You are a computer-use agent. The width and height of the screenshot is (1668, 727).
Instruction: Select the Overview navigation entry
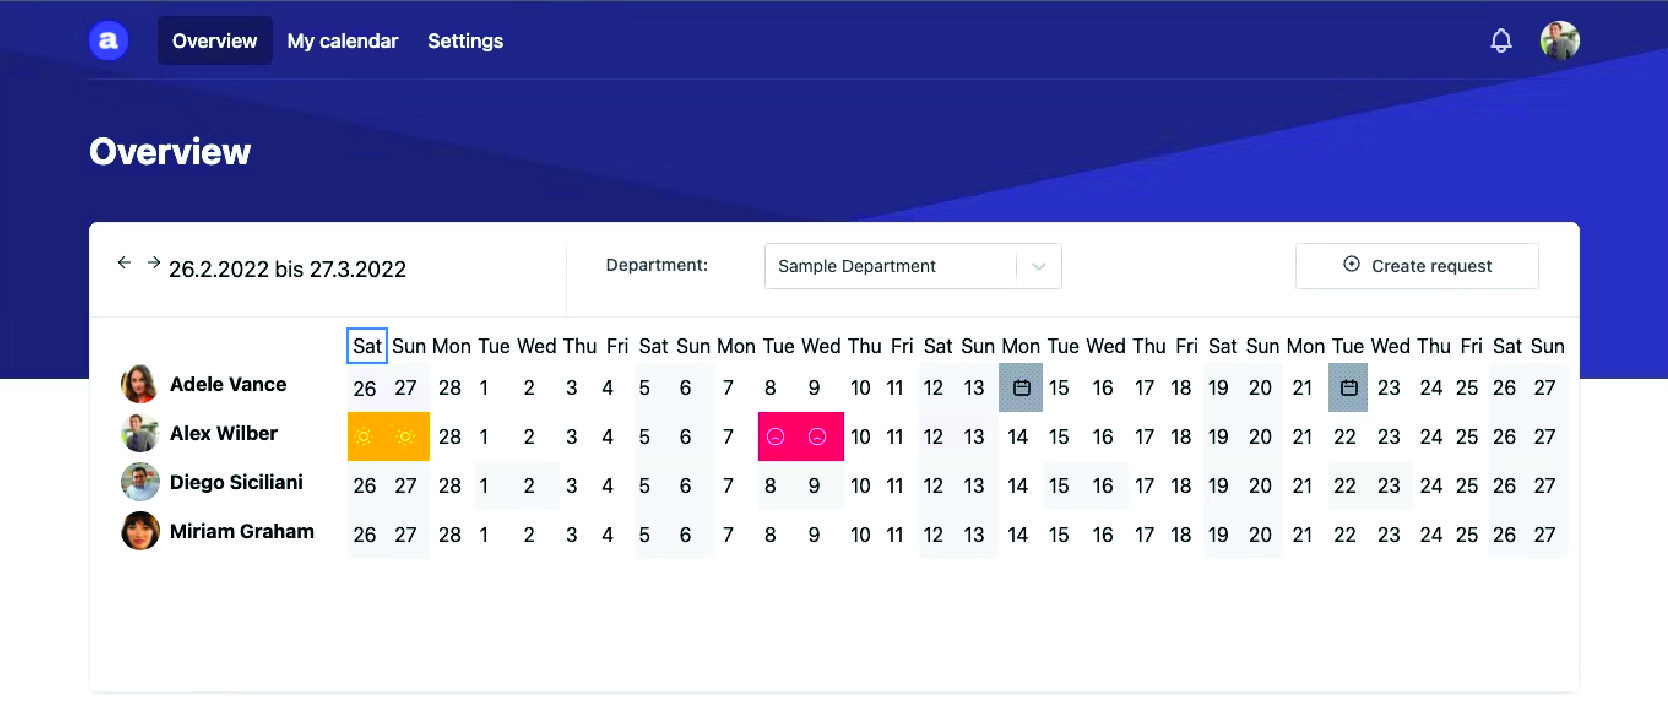(213, 41)
